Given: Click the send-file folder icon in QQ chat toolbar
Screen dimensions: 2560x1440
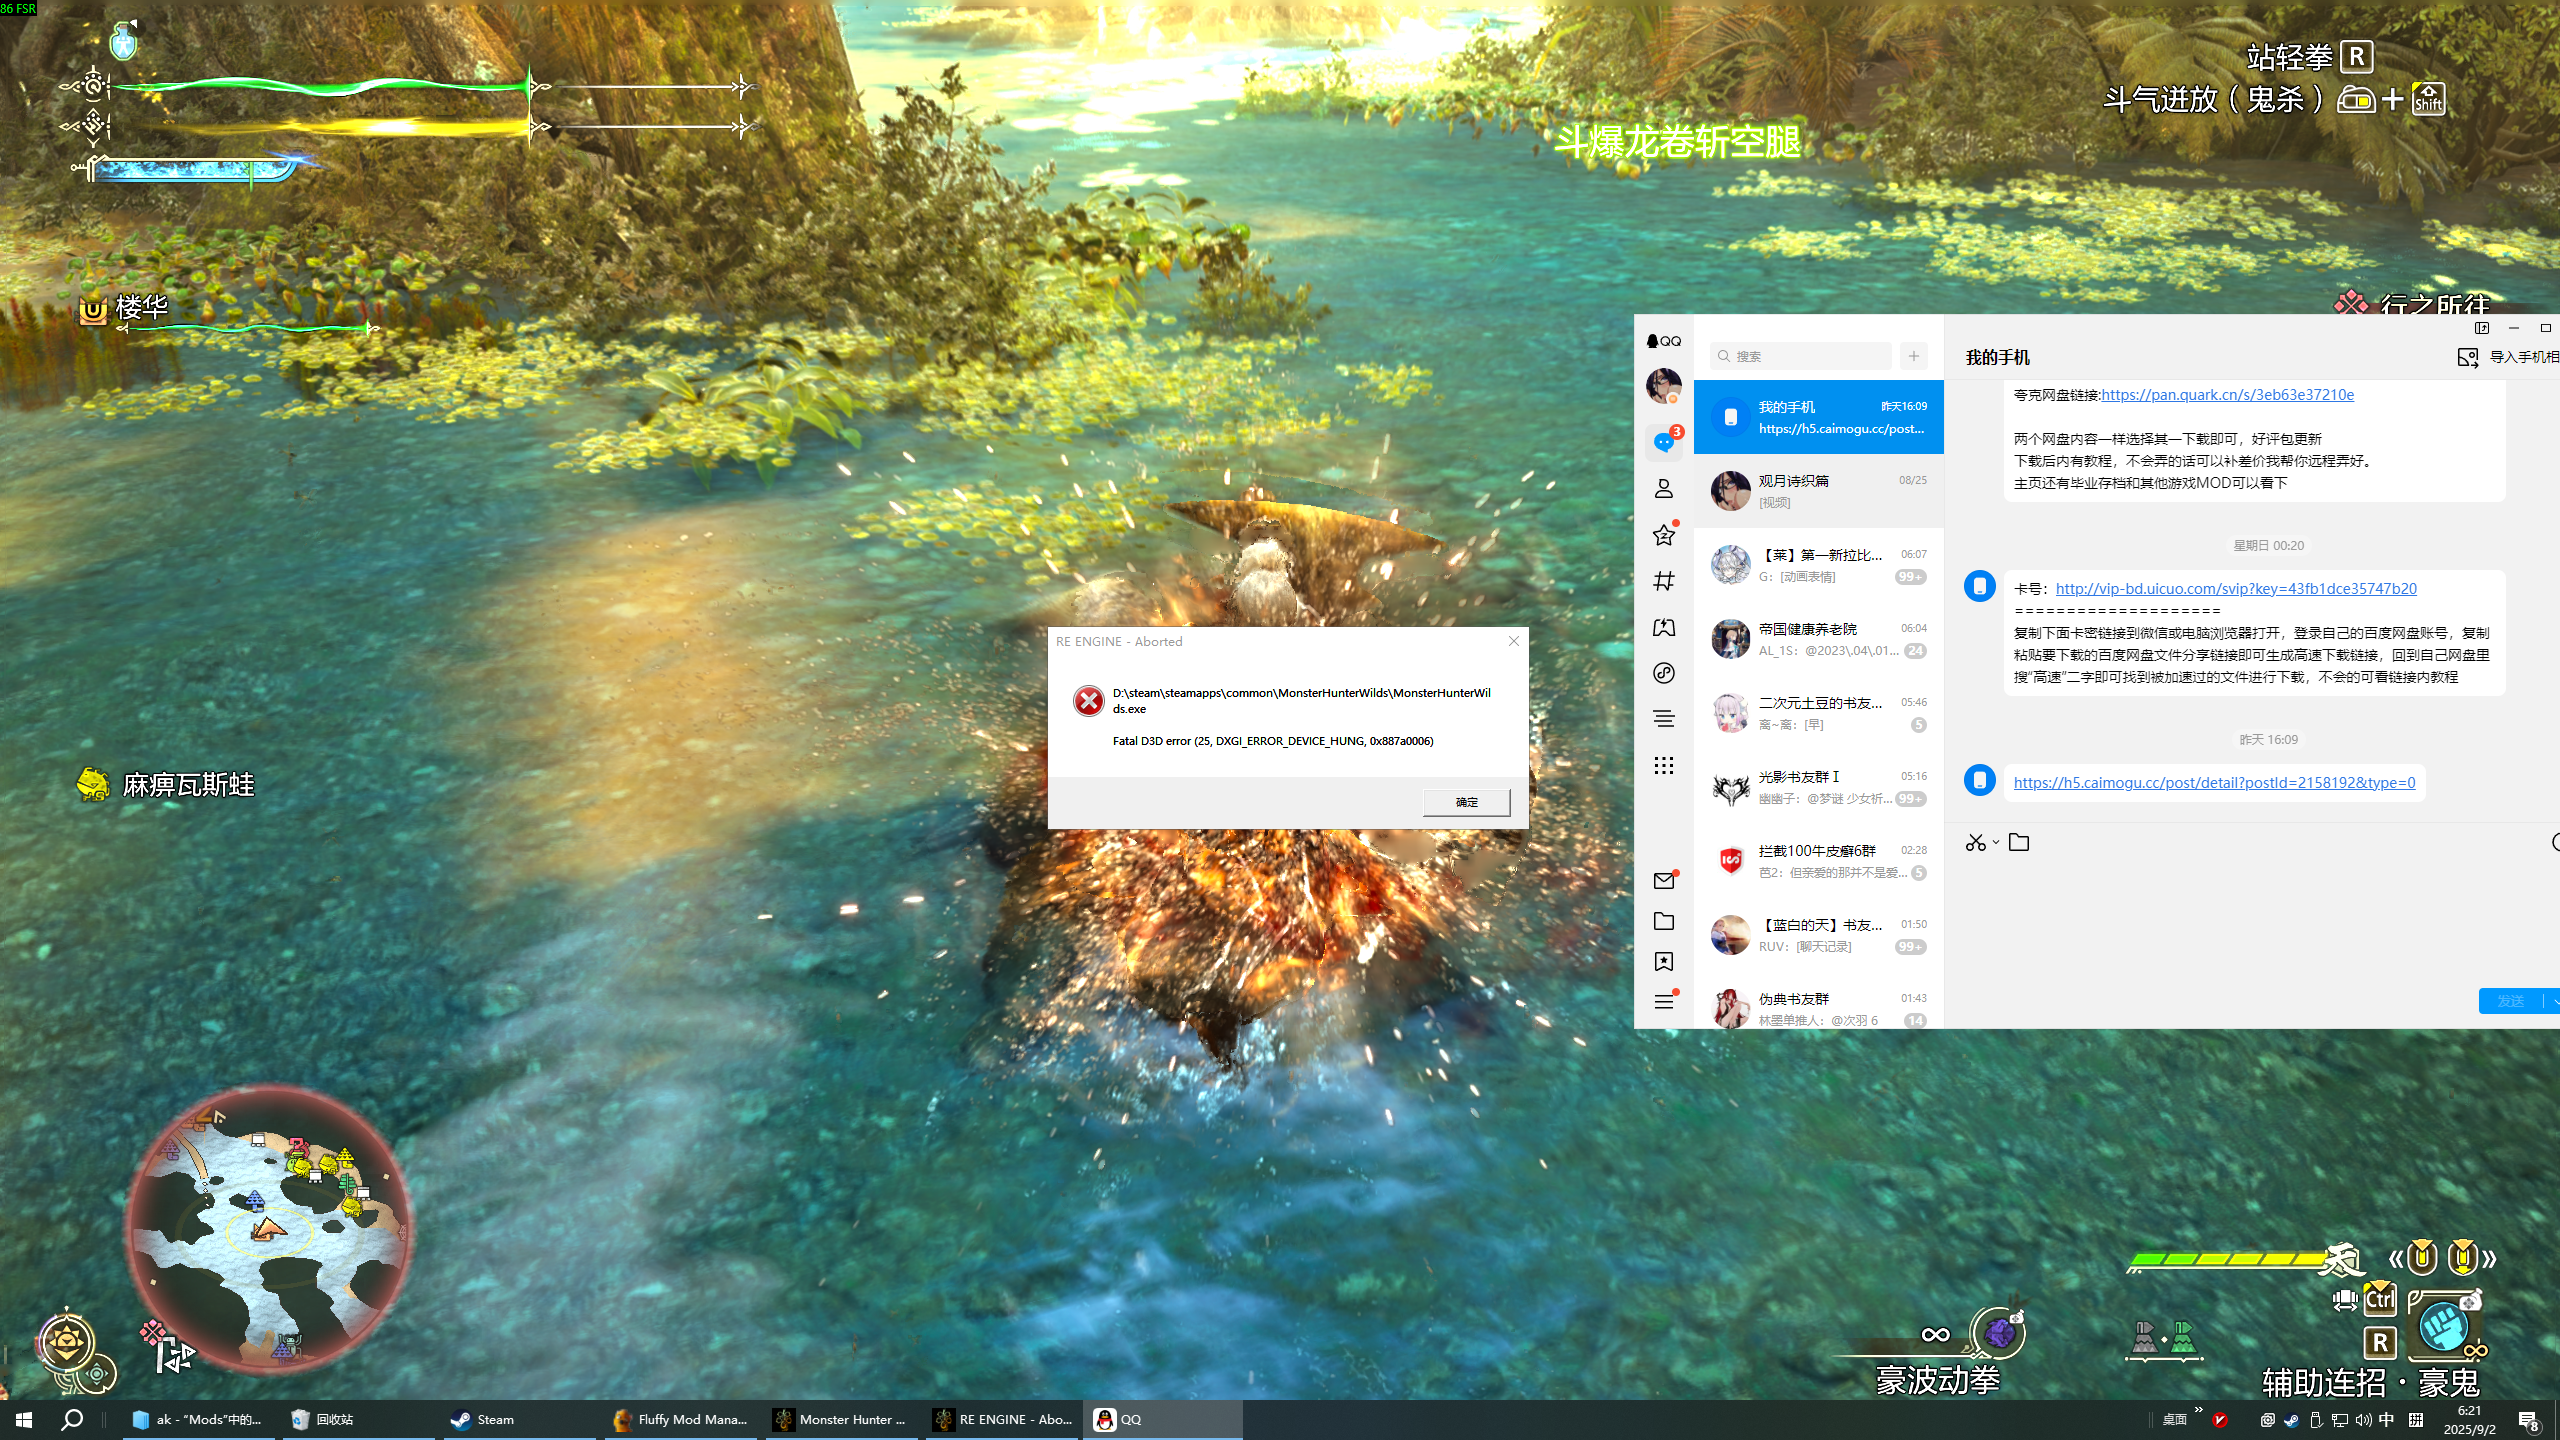Looking at the screenshot, I should [x=2019, y=843].
